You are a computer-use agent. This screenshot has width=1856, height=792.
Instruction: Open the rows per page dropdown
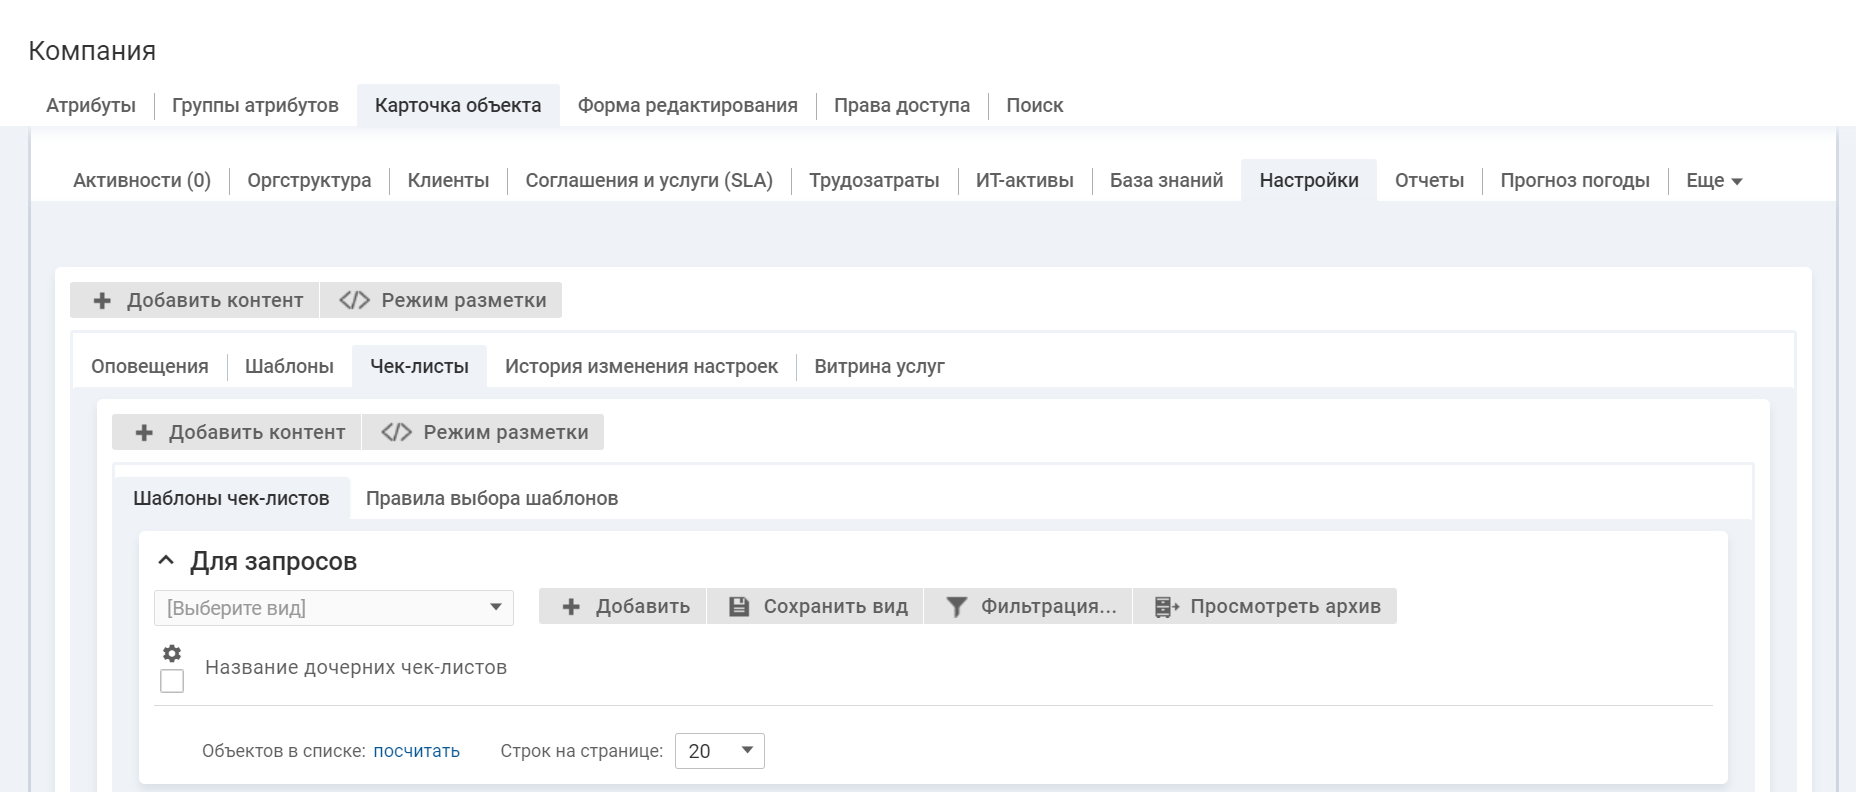tap(720, 751)
